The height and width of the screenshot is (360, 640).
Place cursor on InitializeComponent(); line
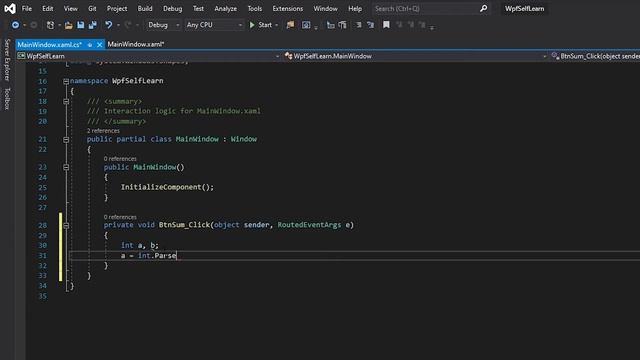point(167,187)
